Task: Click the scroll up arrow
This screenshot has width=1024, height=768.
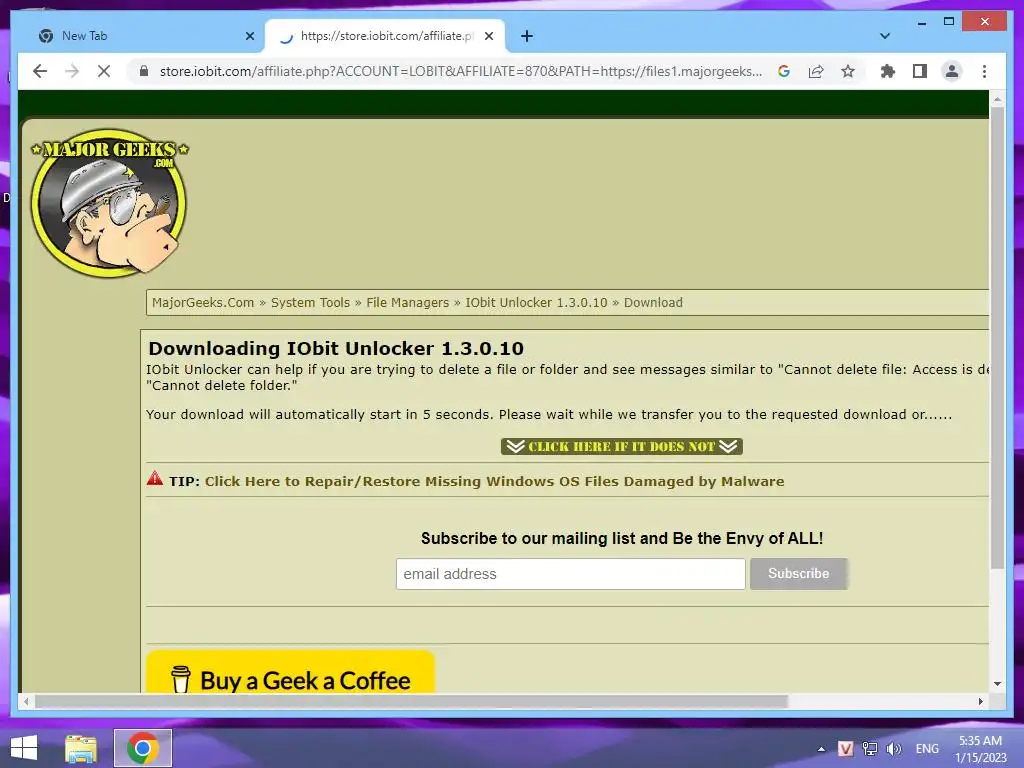Action: (997, 99)
